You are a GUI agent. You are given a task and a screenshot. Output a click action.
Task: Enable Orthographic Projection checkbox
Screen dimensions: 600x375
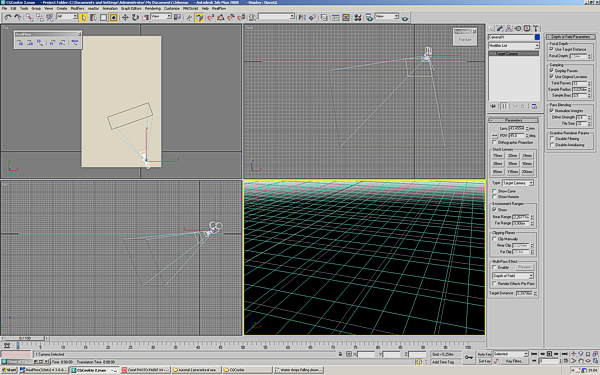click(x=494, y=142)
